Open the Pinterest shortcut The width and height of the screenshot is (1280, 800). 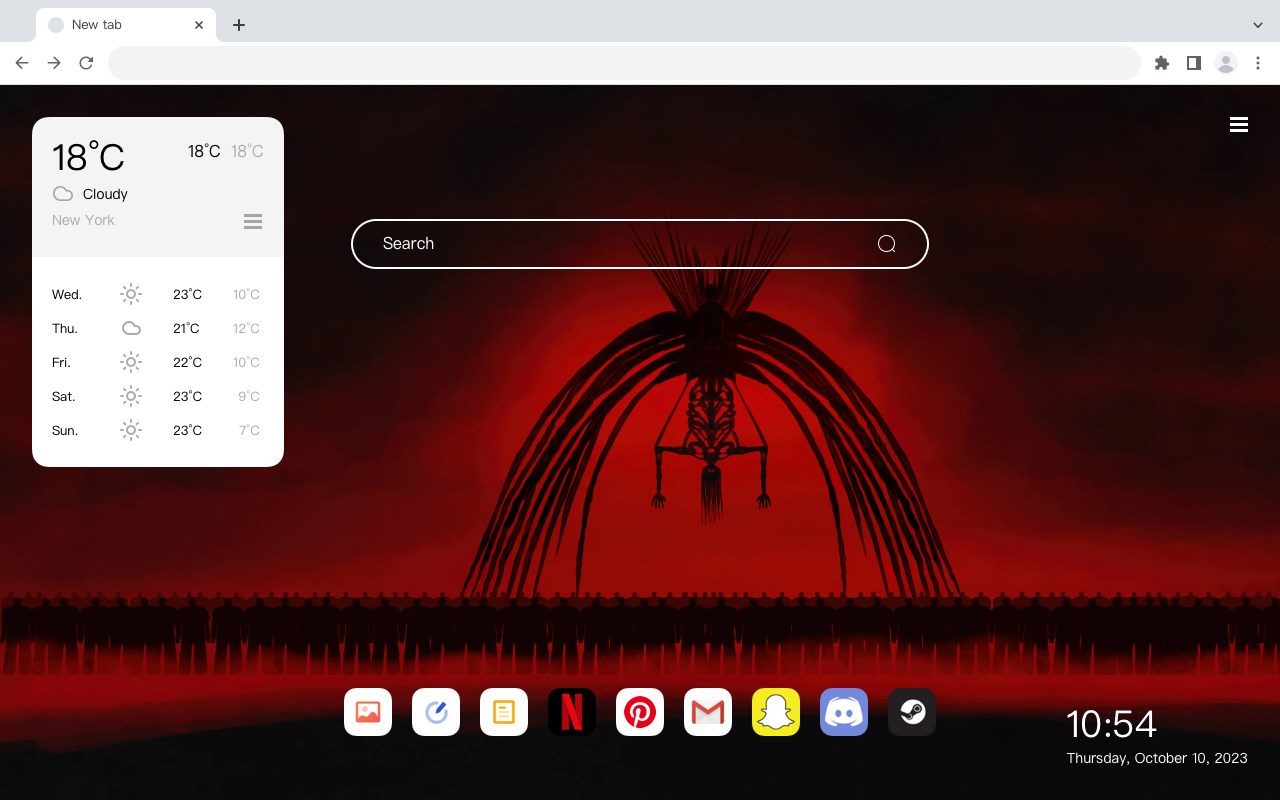point(640,712)
